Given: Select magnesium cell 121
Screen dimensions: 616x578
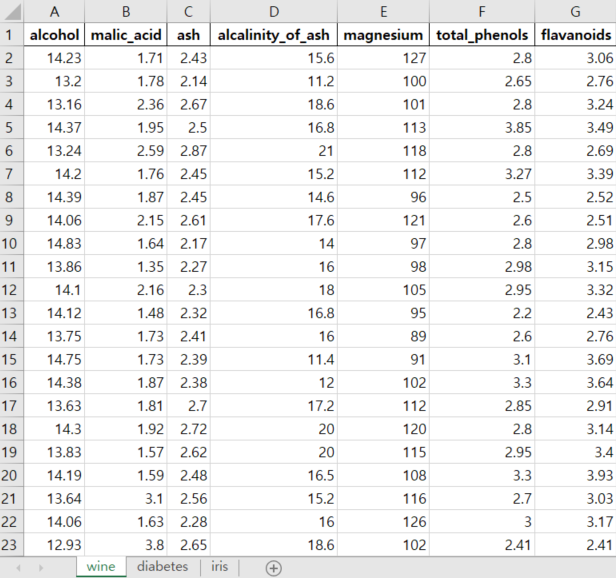Looking at the screenshot, I should (x=383, y=220).
